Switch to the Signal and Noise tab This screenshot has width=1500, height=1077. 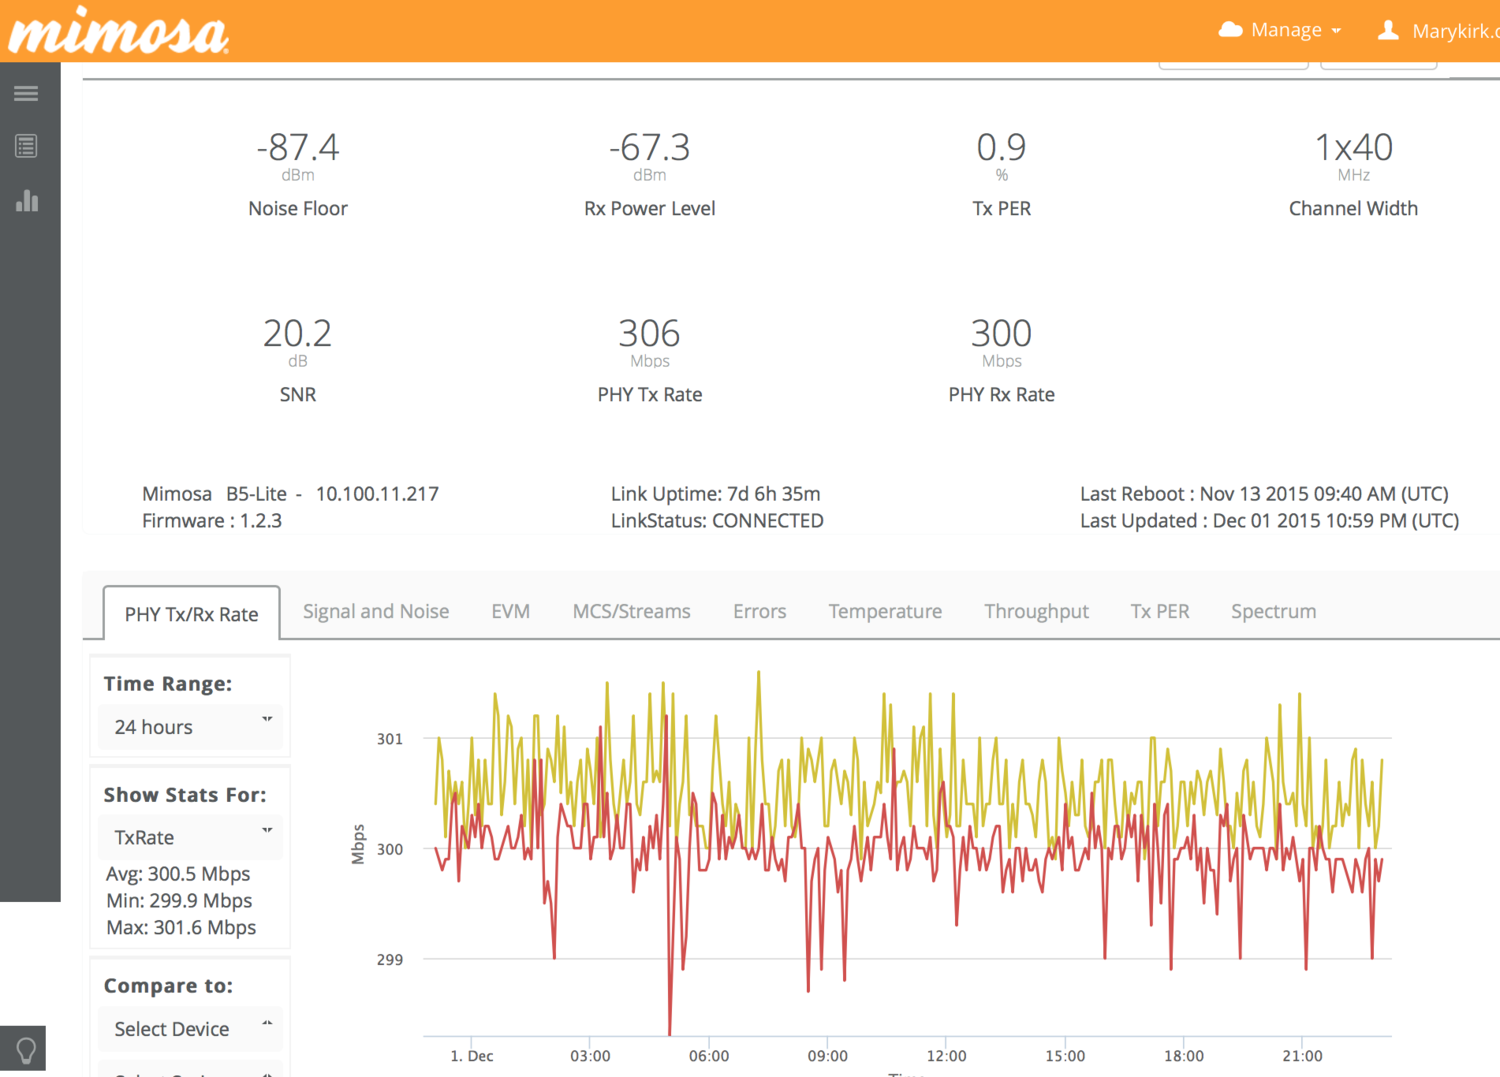coord(376,611)
